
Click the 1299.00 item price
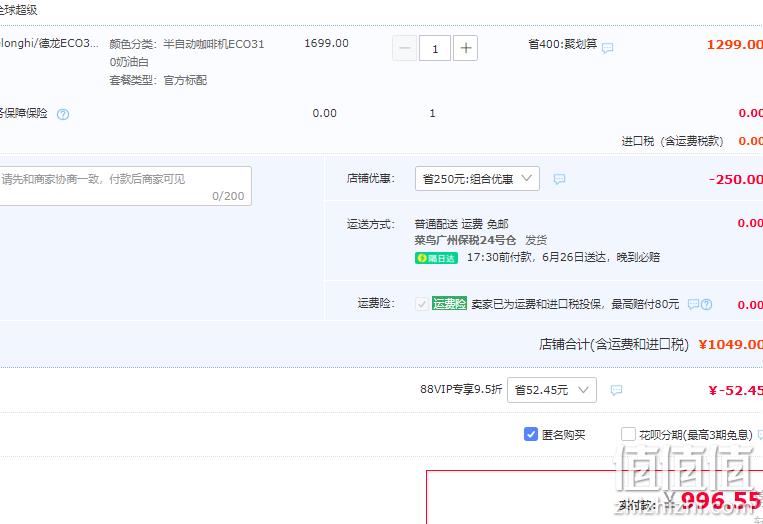pyautogui.click(x=734, y=45)
